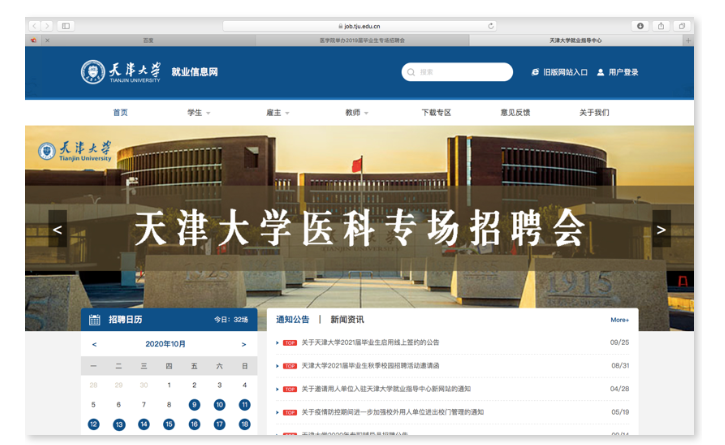The image size is (725, 445).
Task: Select calendar date 17
Action: pyautogui.click(x=219, y=424)
